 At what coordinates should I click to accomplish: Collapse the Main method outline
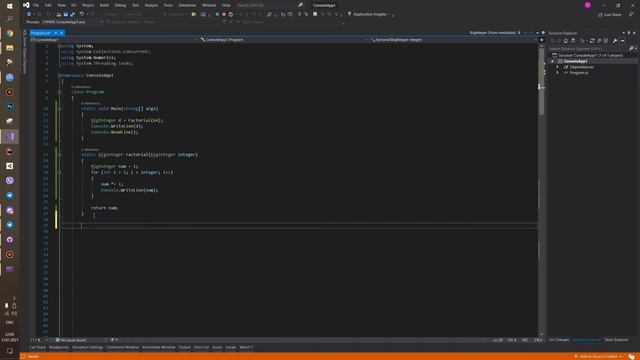[x=60, y=109]
